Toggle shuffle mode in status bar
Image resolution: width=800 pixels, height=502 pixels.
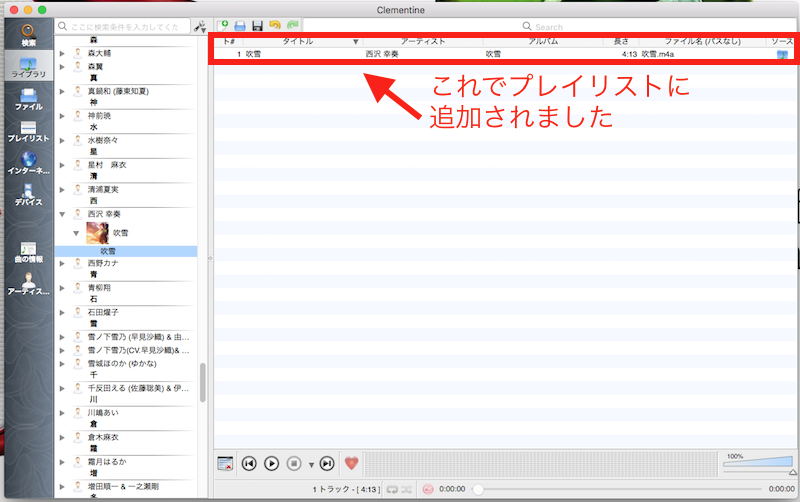coord(407,489)
